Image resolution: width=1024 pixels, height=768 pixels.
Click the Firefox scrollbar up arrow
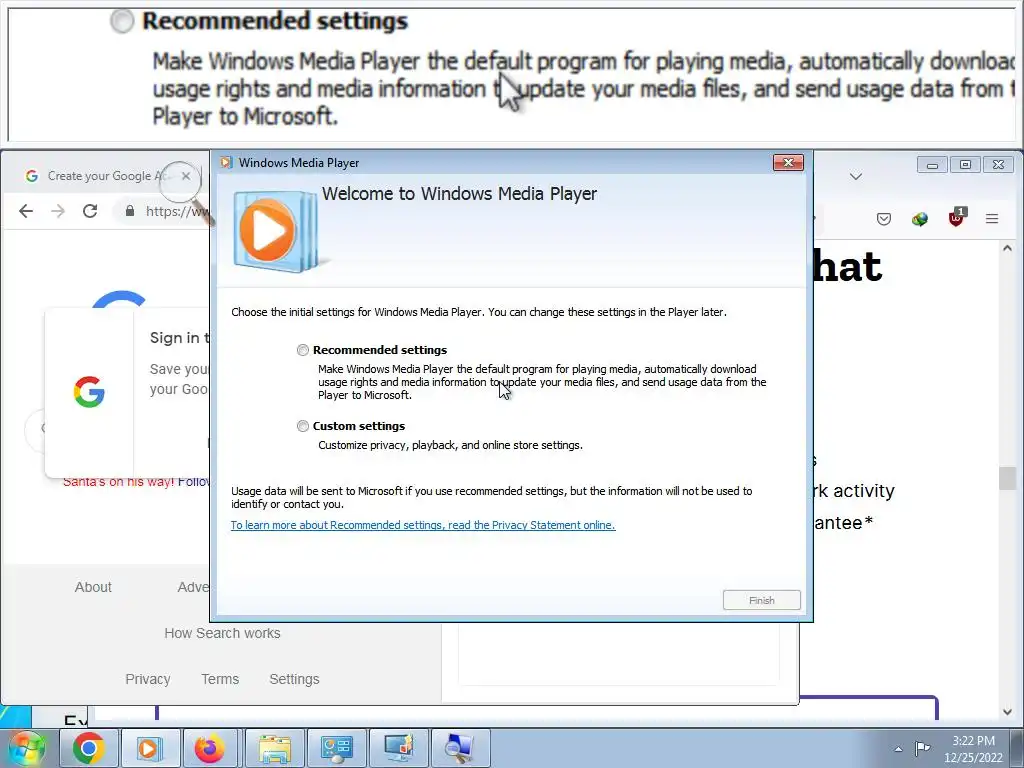coord(1007,248)
